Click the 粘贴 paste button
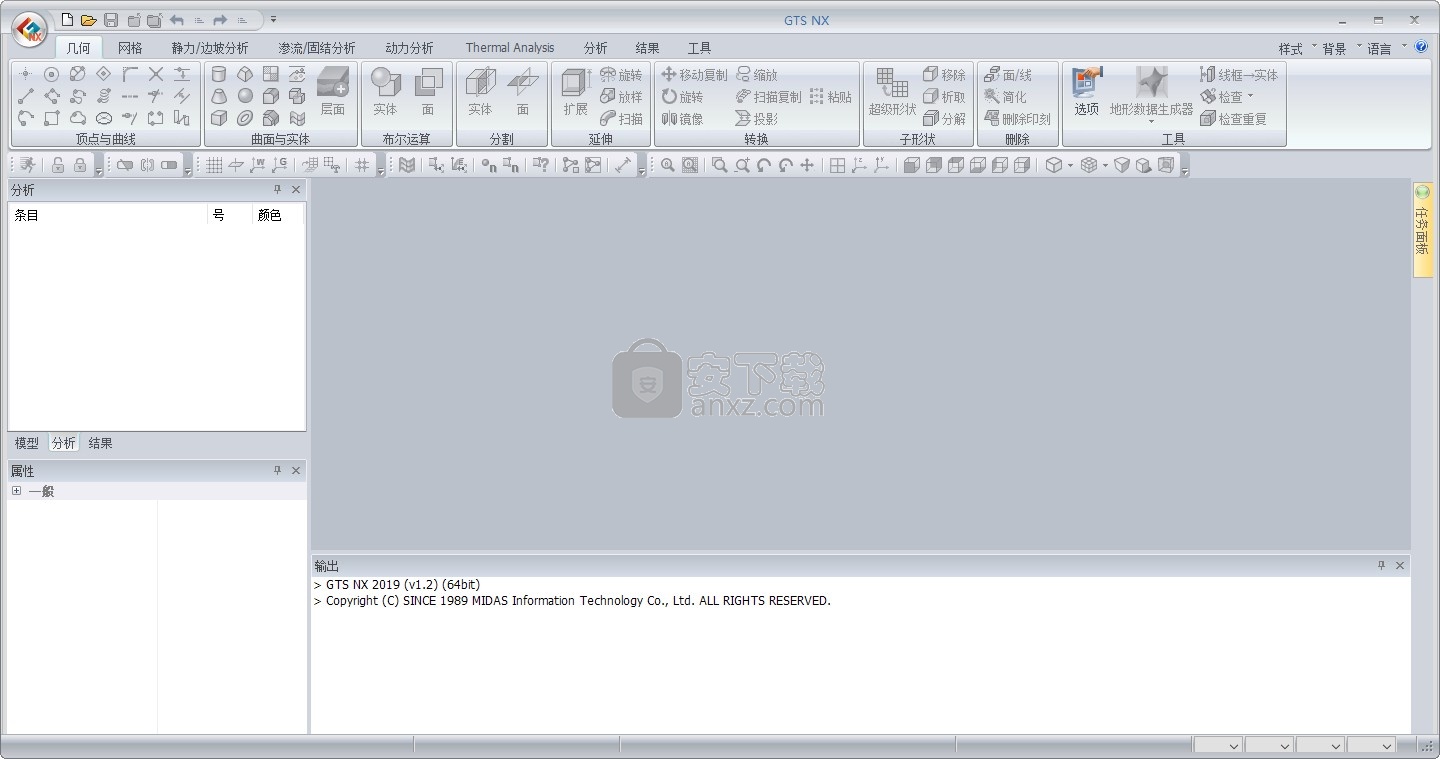1440x759 pixels. pyautogui.click(x=831, y=96)
